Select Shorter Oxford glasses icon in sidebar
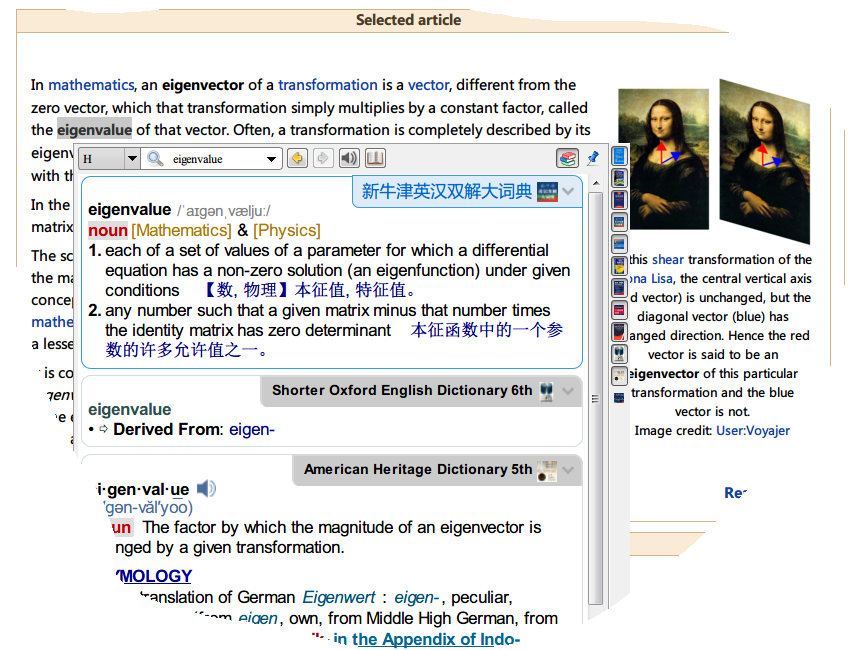Screen dimensions: 851x650 (x=619, y=354)
